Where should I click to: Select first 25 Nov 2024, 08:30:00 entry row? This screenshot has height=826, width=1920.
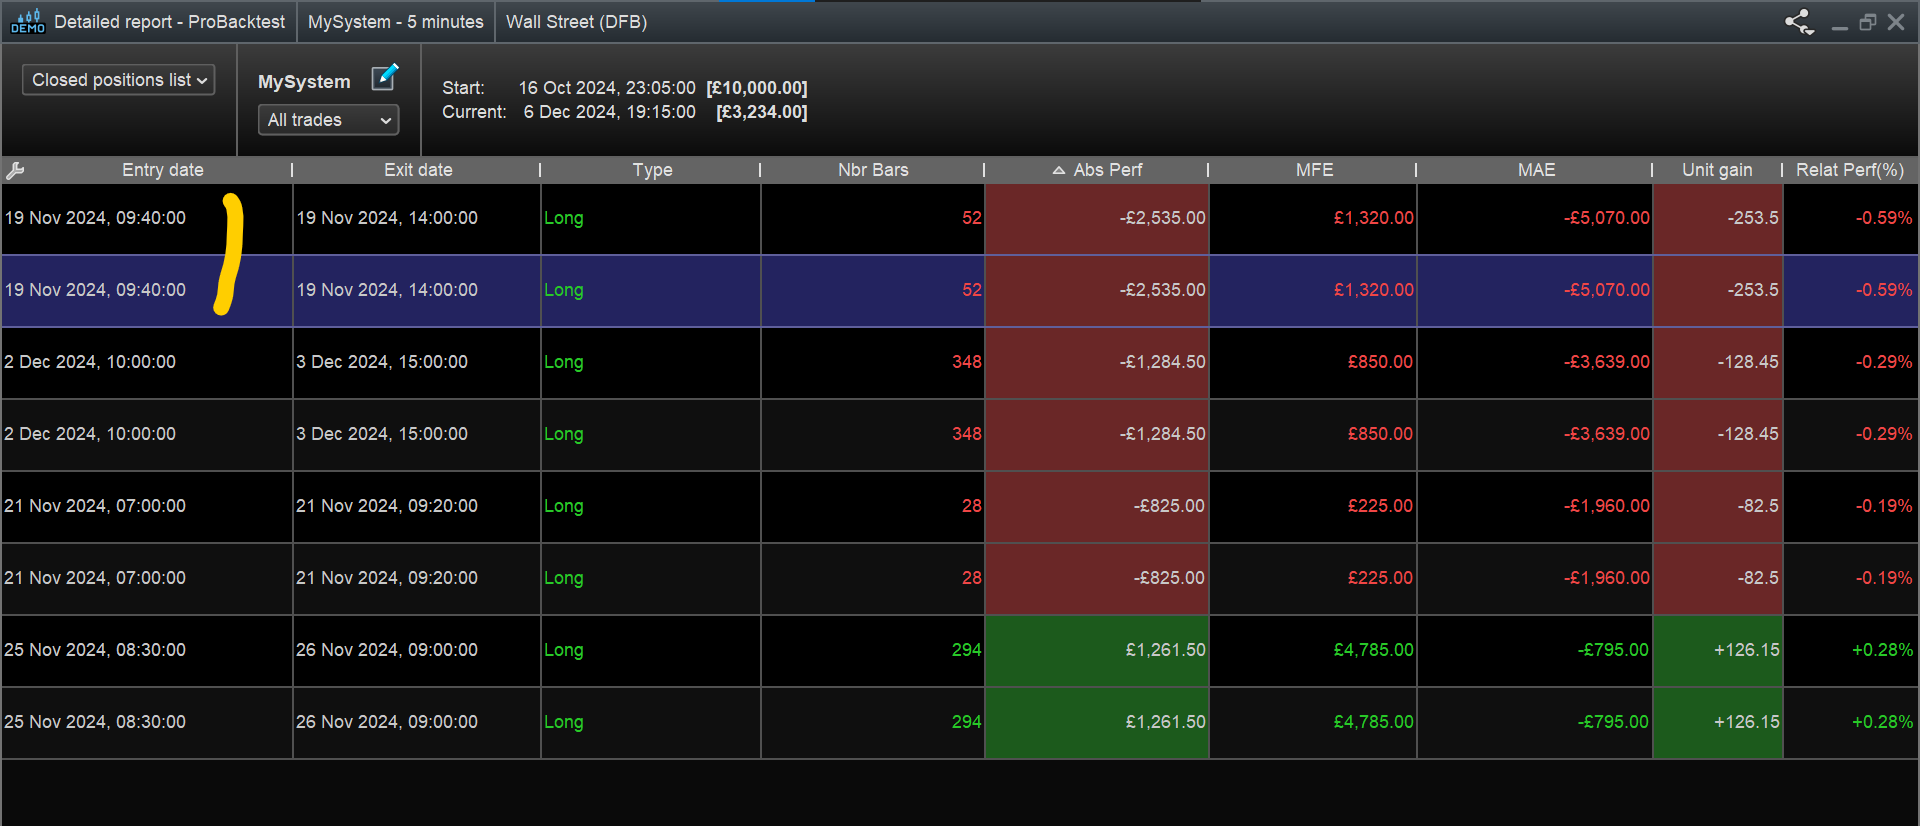(x=95, y=650)
